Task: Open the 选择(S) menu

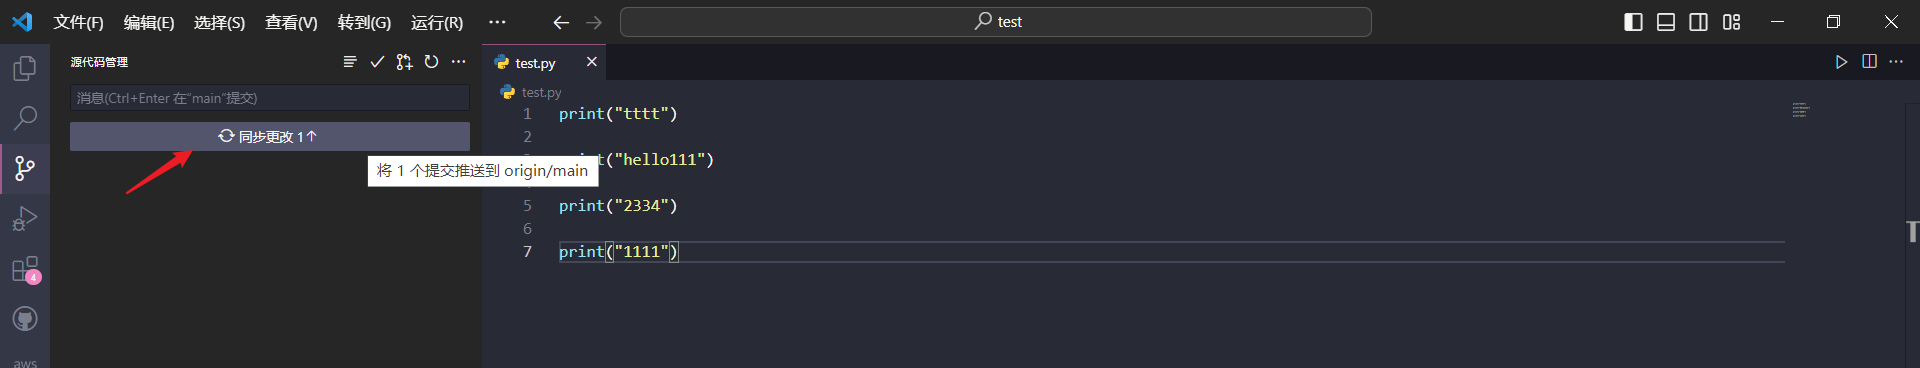Action: tap(219, 22)
